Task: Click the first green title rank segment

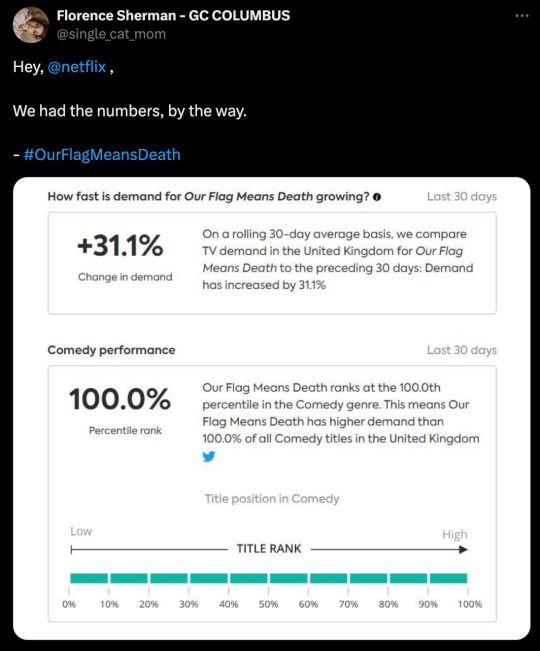Action: pos(89,578)
